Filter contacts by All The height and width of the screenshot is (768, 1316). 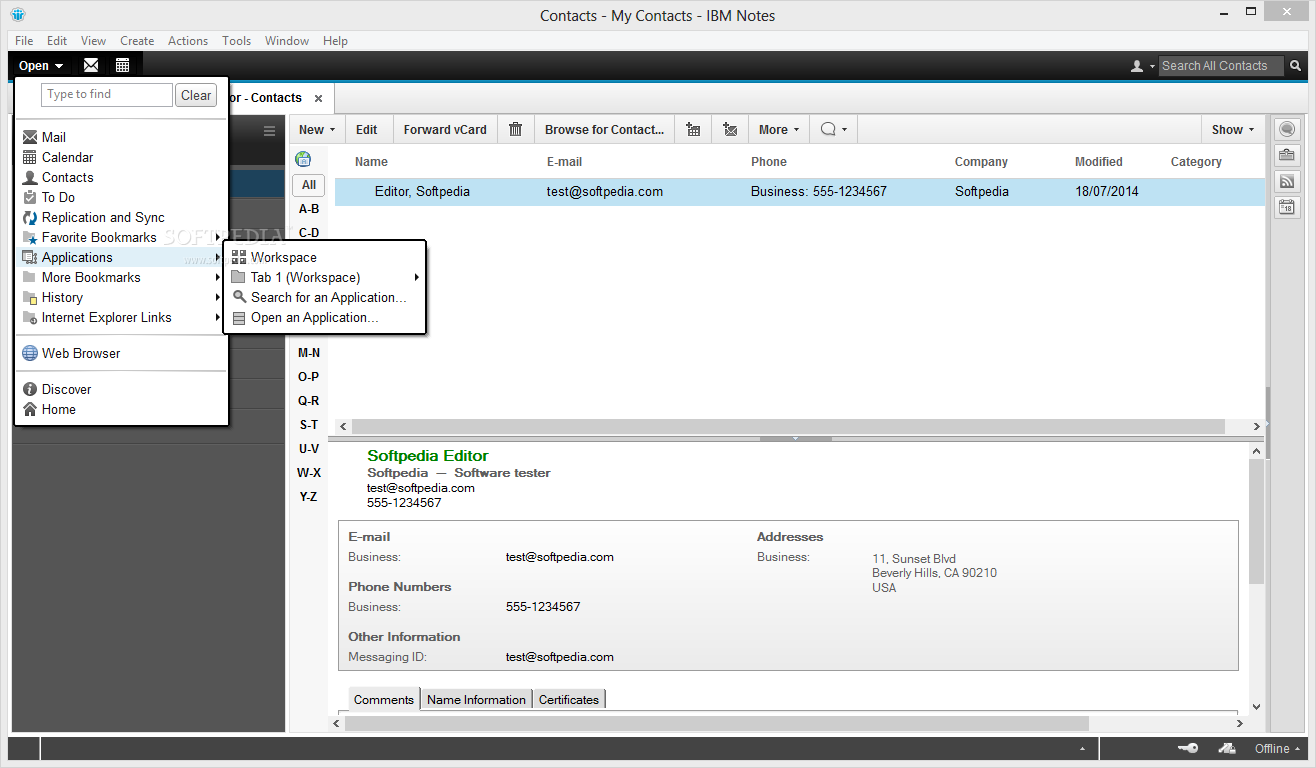coord(309,185)
